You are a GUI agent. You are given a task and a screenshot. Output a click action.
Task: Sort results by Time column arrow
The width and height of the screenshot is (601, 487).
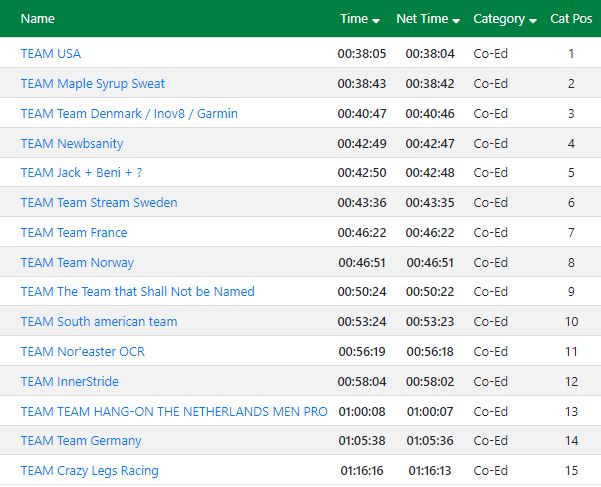376,21
